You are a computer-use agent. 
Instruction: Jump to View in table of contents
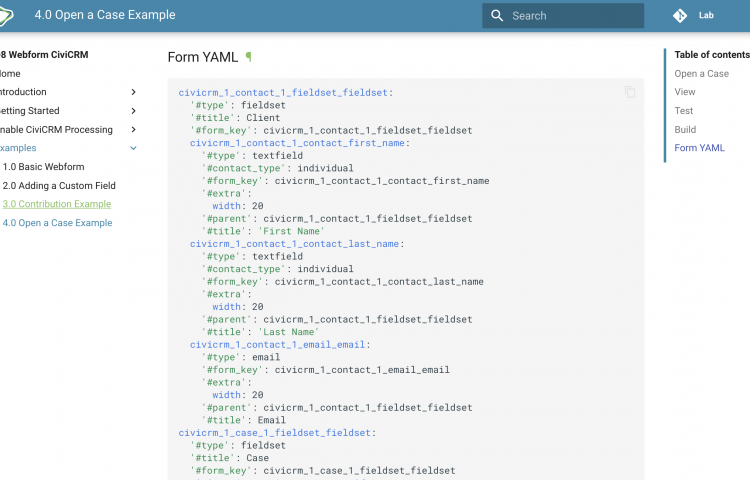(x=684, y=92)
